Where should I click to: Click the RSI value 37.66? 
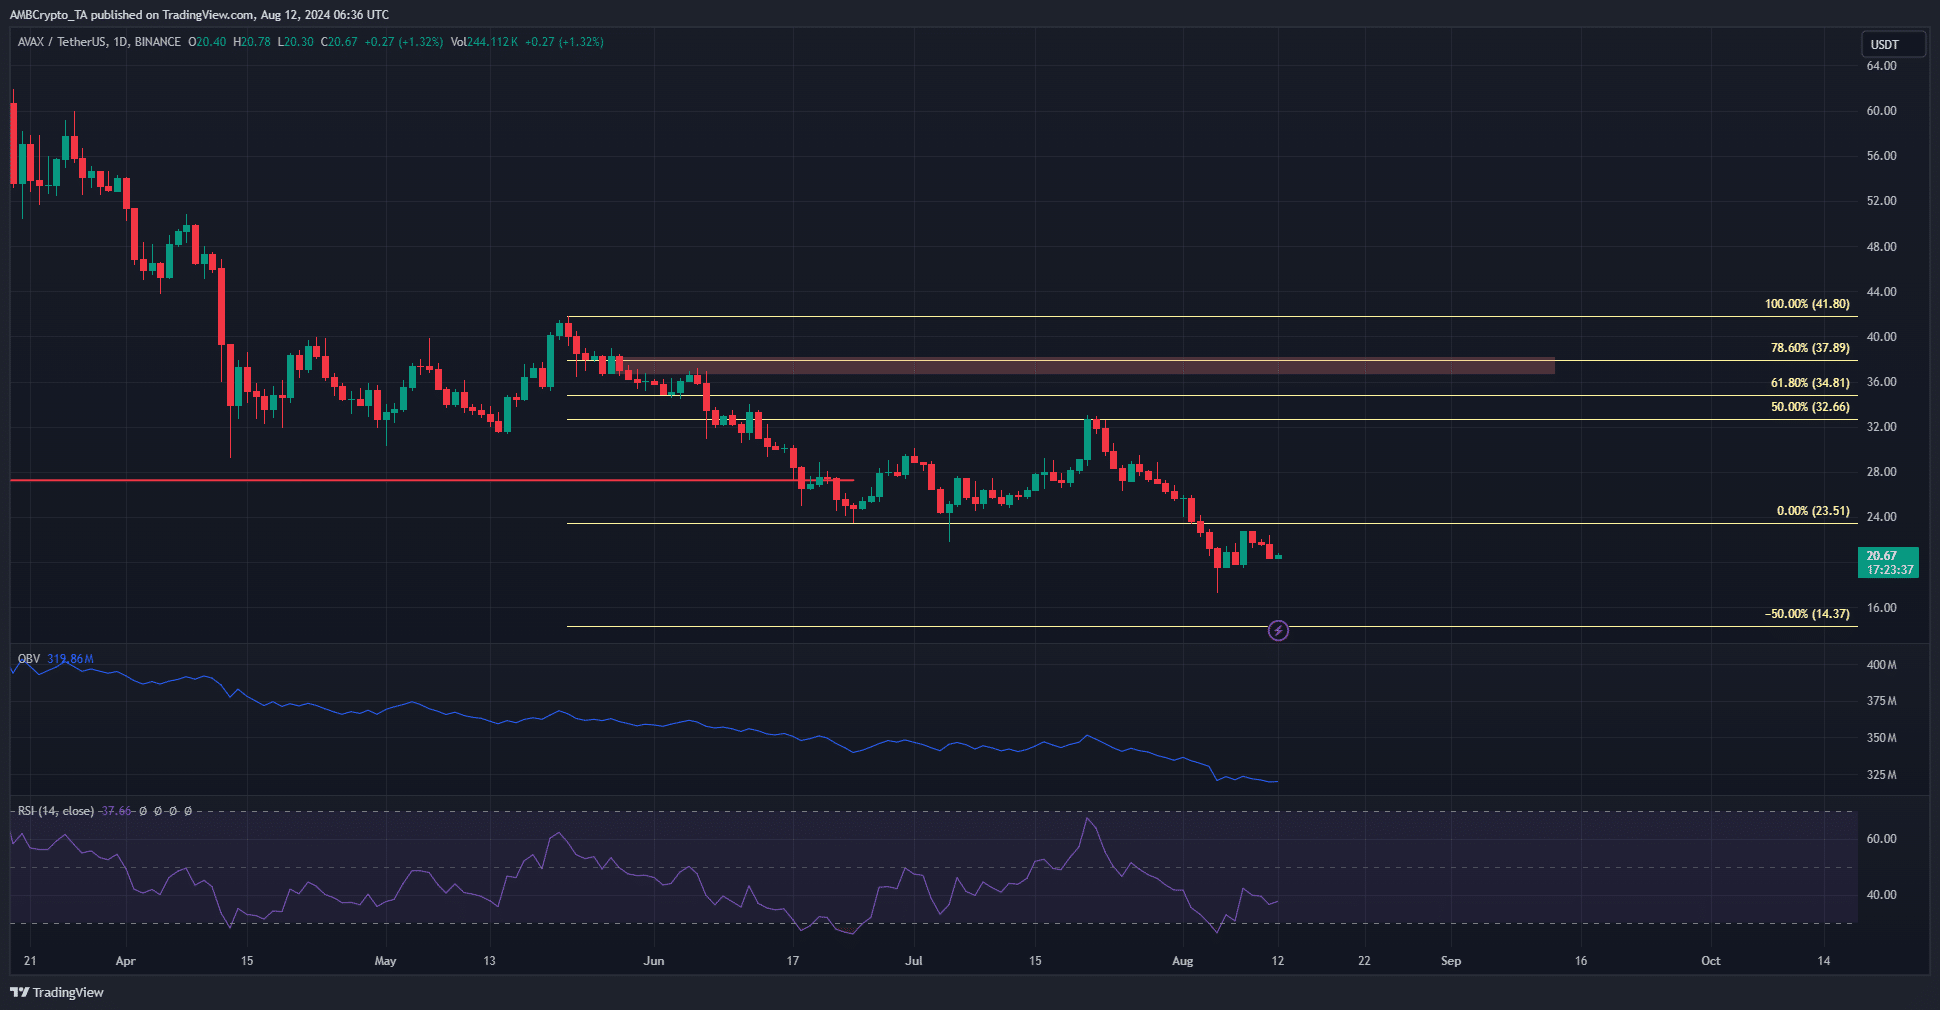coord(116,811)
